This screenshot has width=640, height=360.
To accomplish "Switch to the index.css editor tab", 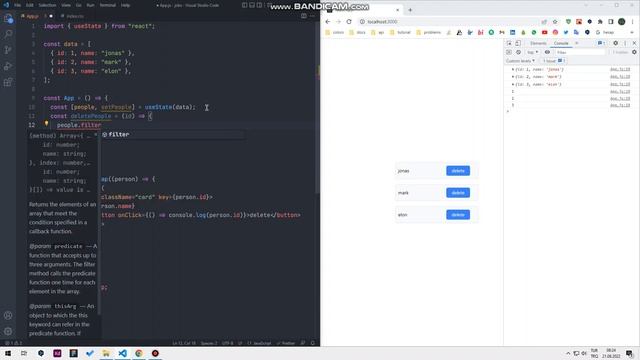I will click(x=73, y=16).
